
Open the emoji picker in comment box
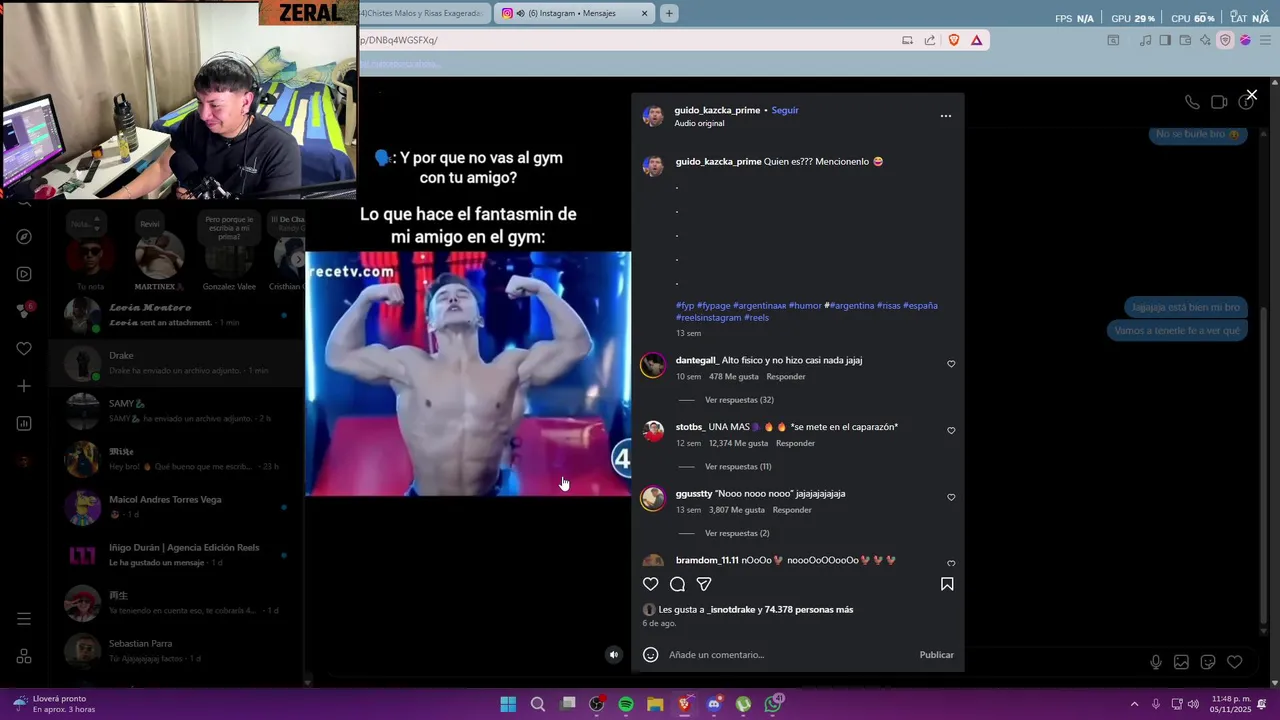(x=650, y=655)
